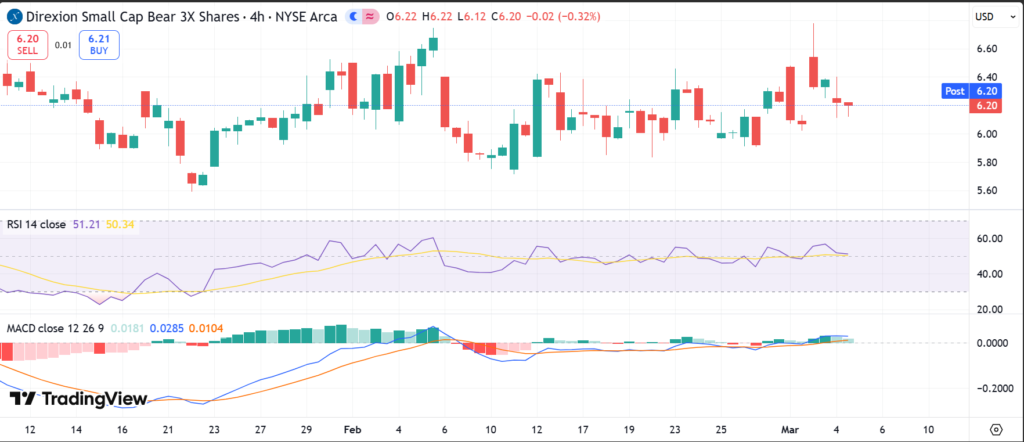Click the blue Post price label
The image size is (1024, 442).
[955, 91]
